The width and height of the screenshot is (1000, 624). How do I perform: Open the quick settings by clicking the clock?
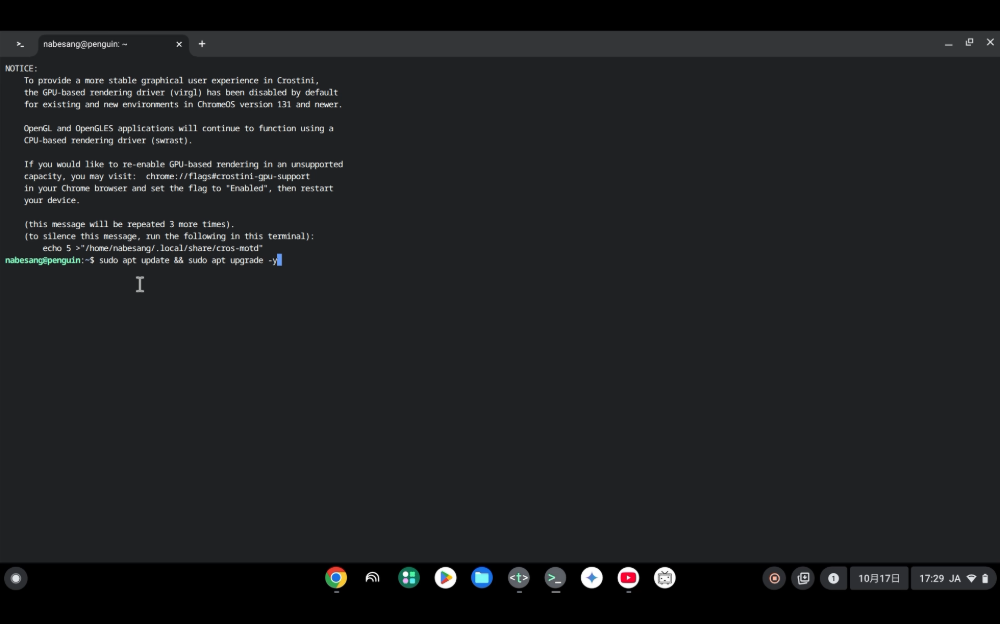(935, 578)
